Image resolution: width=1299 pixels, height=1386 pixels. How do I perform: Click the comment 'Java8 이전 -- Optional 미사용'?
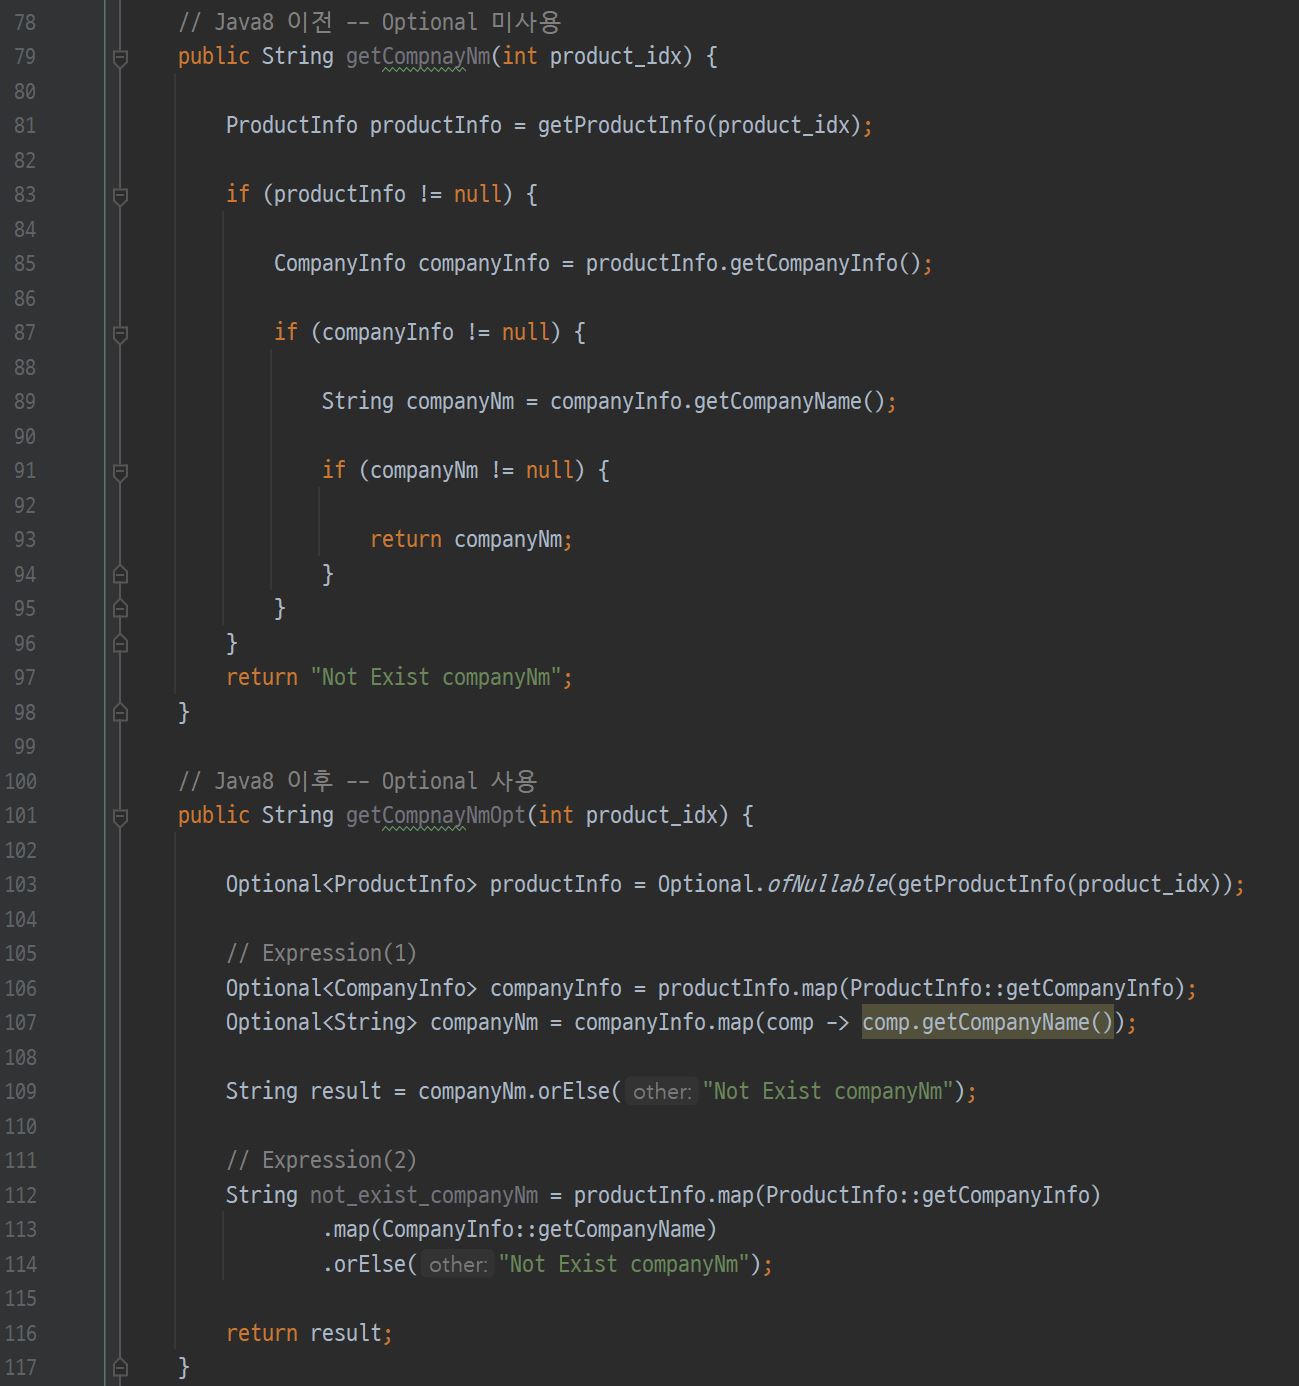click(369, 22)
